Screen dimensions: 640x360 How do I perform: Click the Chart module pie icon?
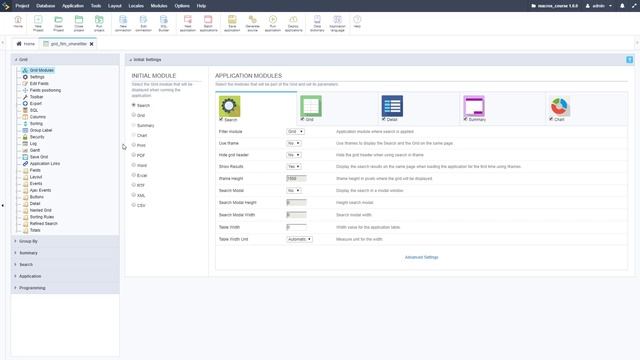(x=559, y=106)
